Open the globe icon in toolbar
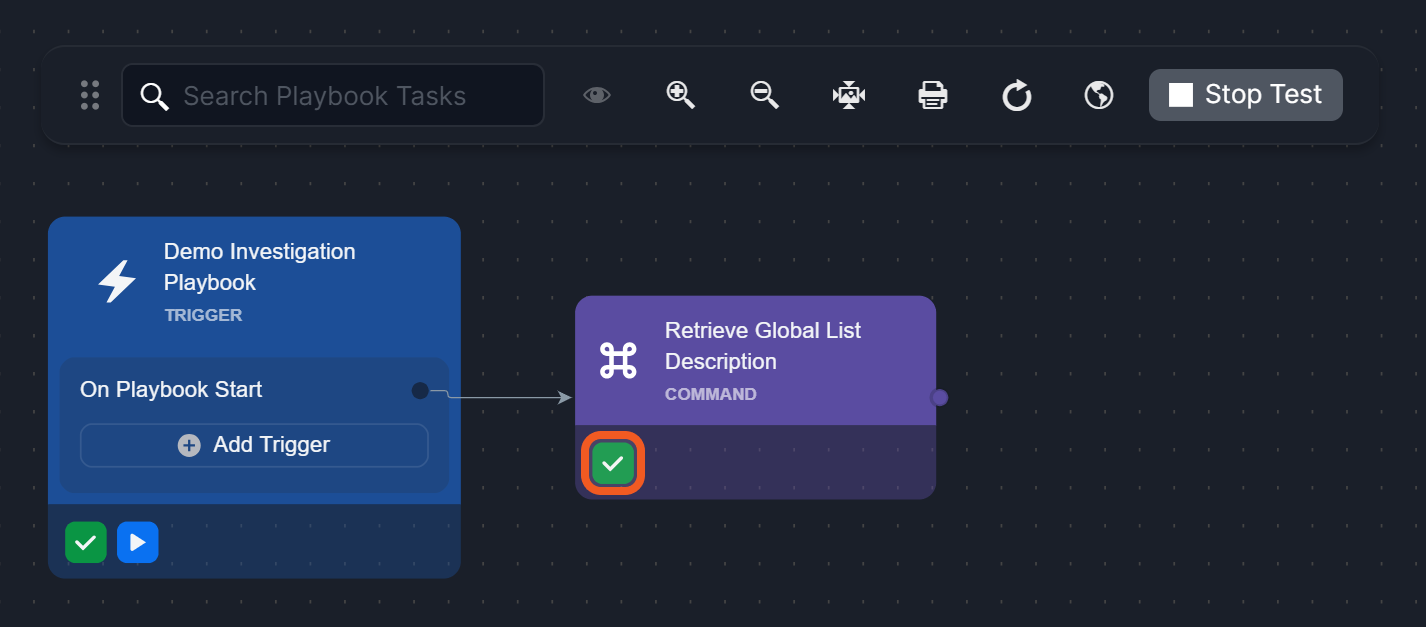 coord(1099,95)
